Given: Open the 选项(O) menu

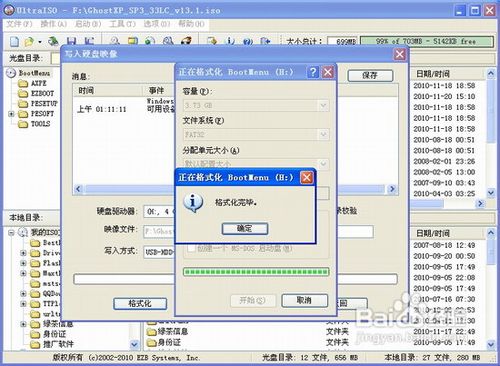Looking at the screenshot, I should pos(157,24).
